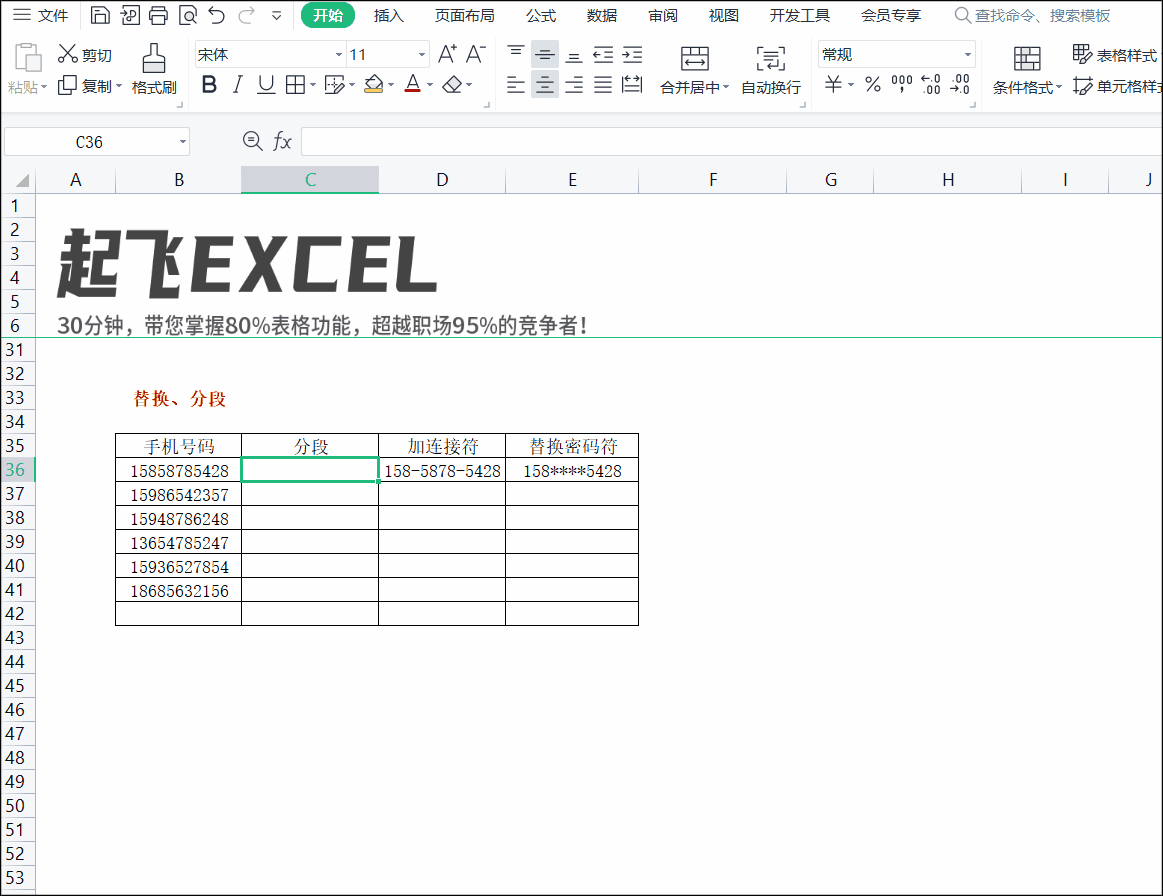Toggle Bold formatting
Screen dimensions: 1163x896
(x=209, y=85)
